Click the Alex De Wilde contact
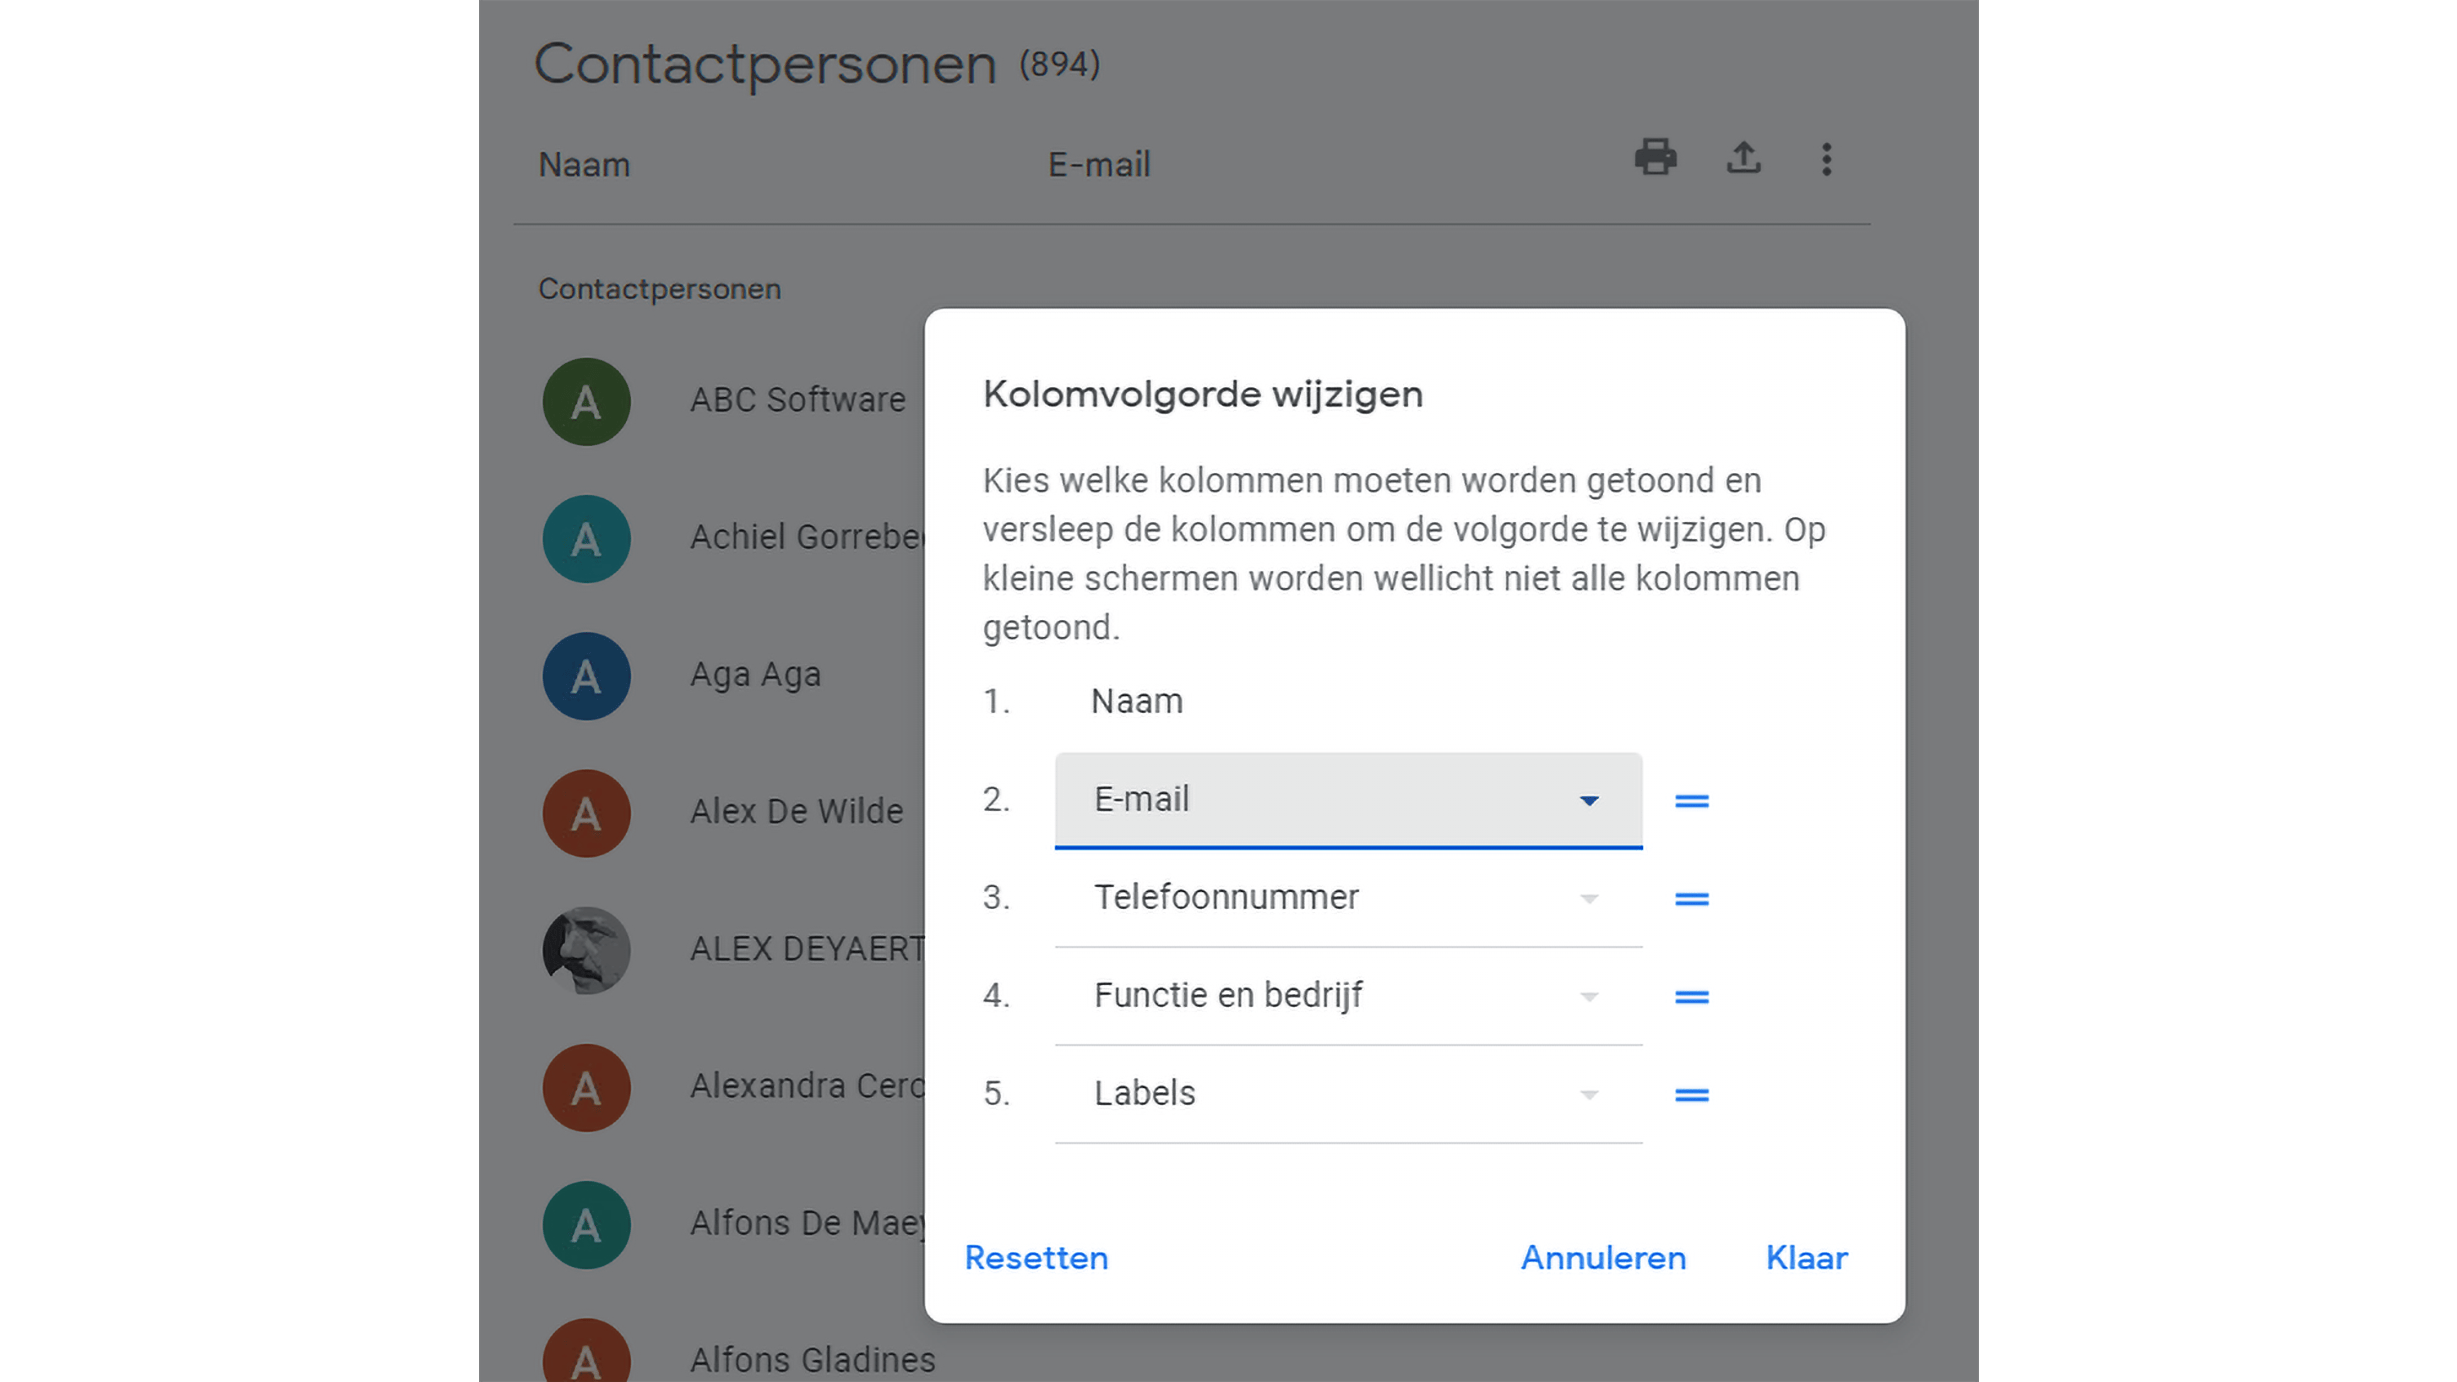The height and width of the screenshot is (1382, 2457). (x=796, y=812)
